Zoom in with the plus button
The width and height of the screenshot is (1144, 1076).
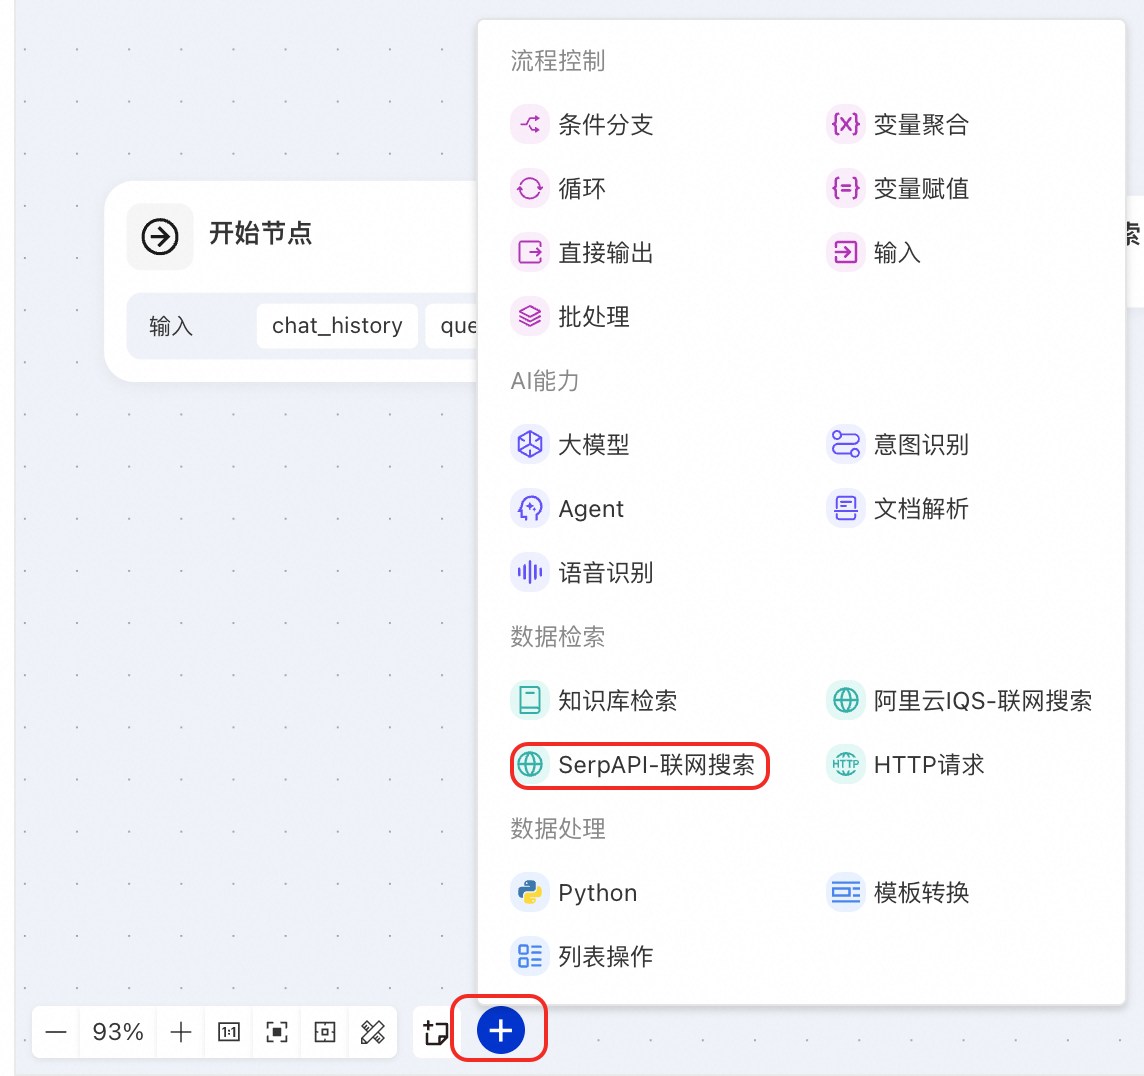coord(180,1032)
